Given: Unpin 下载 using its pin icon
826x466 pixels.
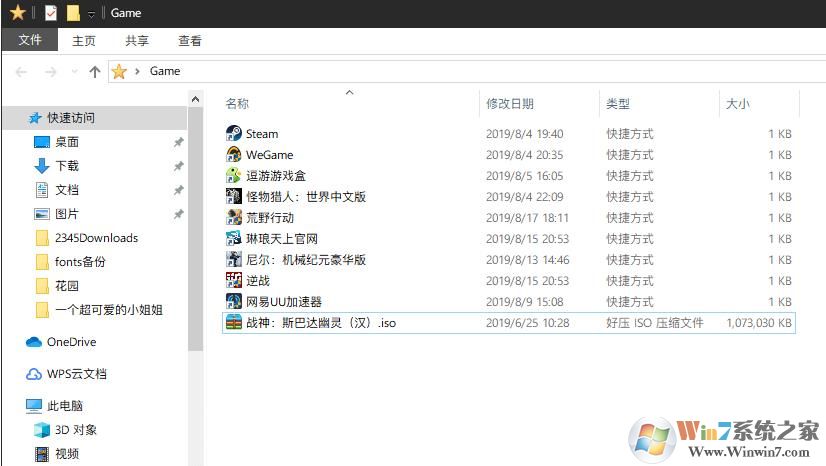Looking at the screenshot, I should click(x=179, y=166).
